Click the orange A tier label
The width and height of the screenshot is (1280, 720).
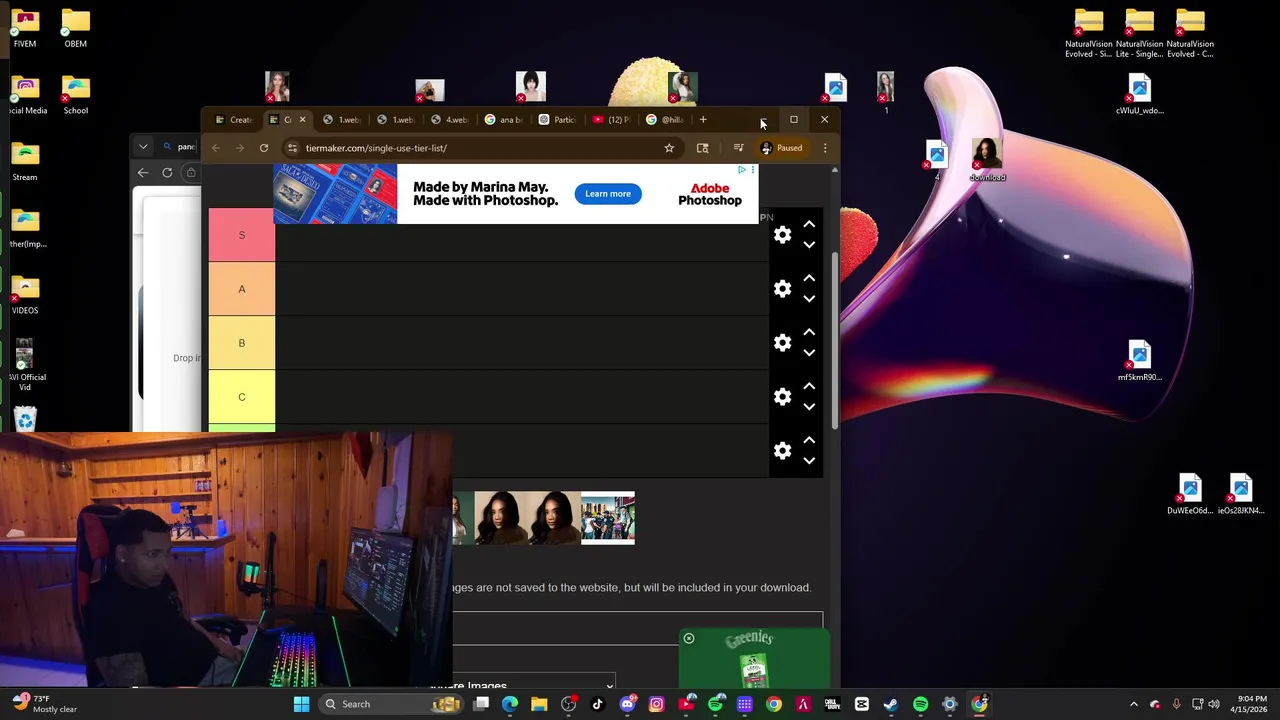click(x=241, y=289)
